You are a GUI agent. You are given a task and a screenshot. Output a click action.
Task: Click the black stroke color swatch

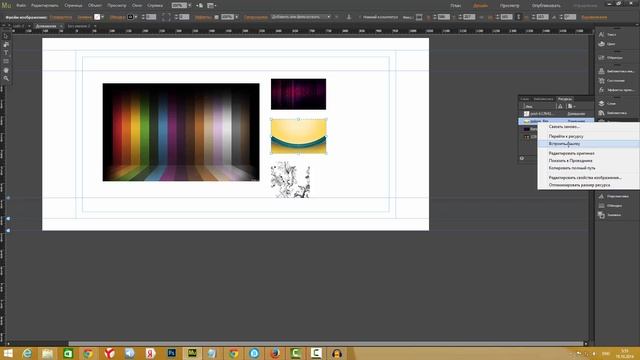pos(130,17)
